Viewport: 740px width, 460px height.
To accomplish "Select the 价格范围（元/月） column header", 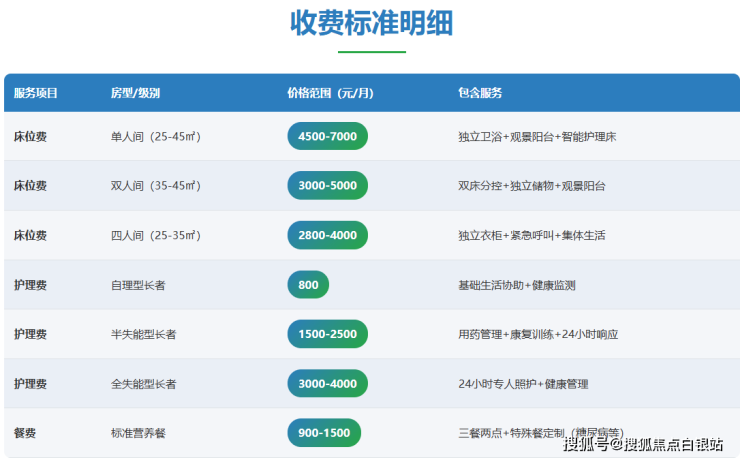I will click(x=330, y=93).
